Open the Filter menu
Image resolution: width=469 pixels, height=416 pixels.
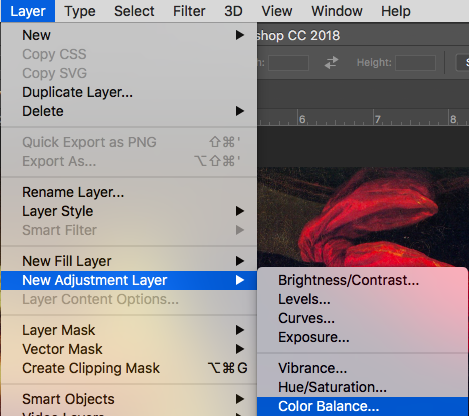point(189,11)
